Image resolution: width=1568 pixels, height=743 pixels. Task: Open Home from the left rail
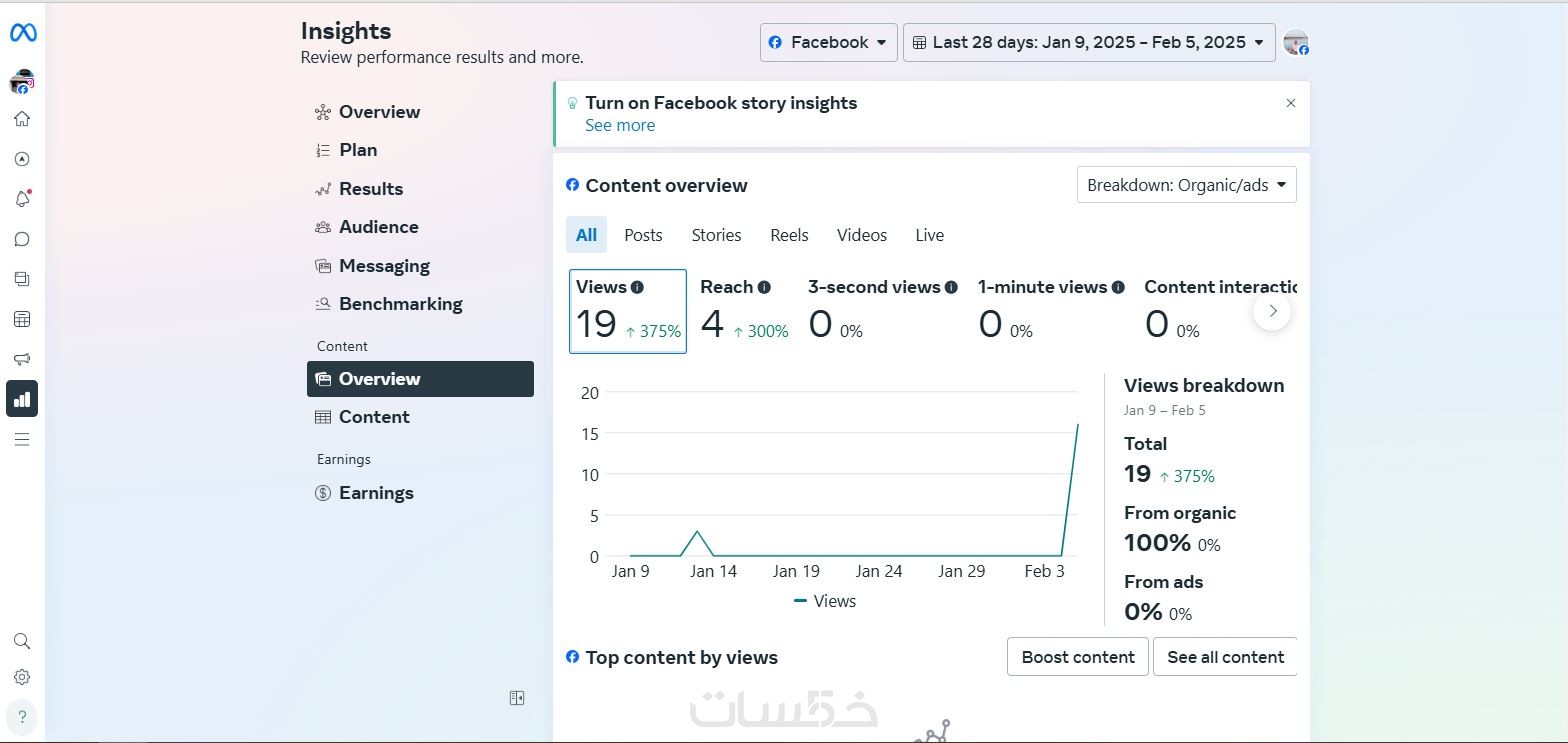22,119
